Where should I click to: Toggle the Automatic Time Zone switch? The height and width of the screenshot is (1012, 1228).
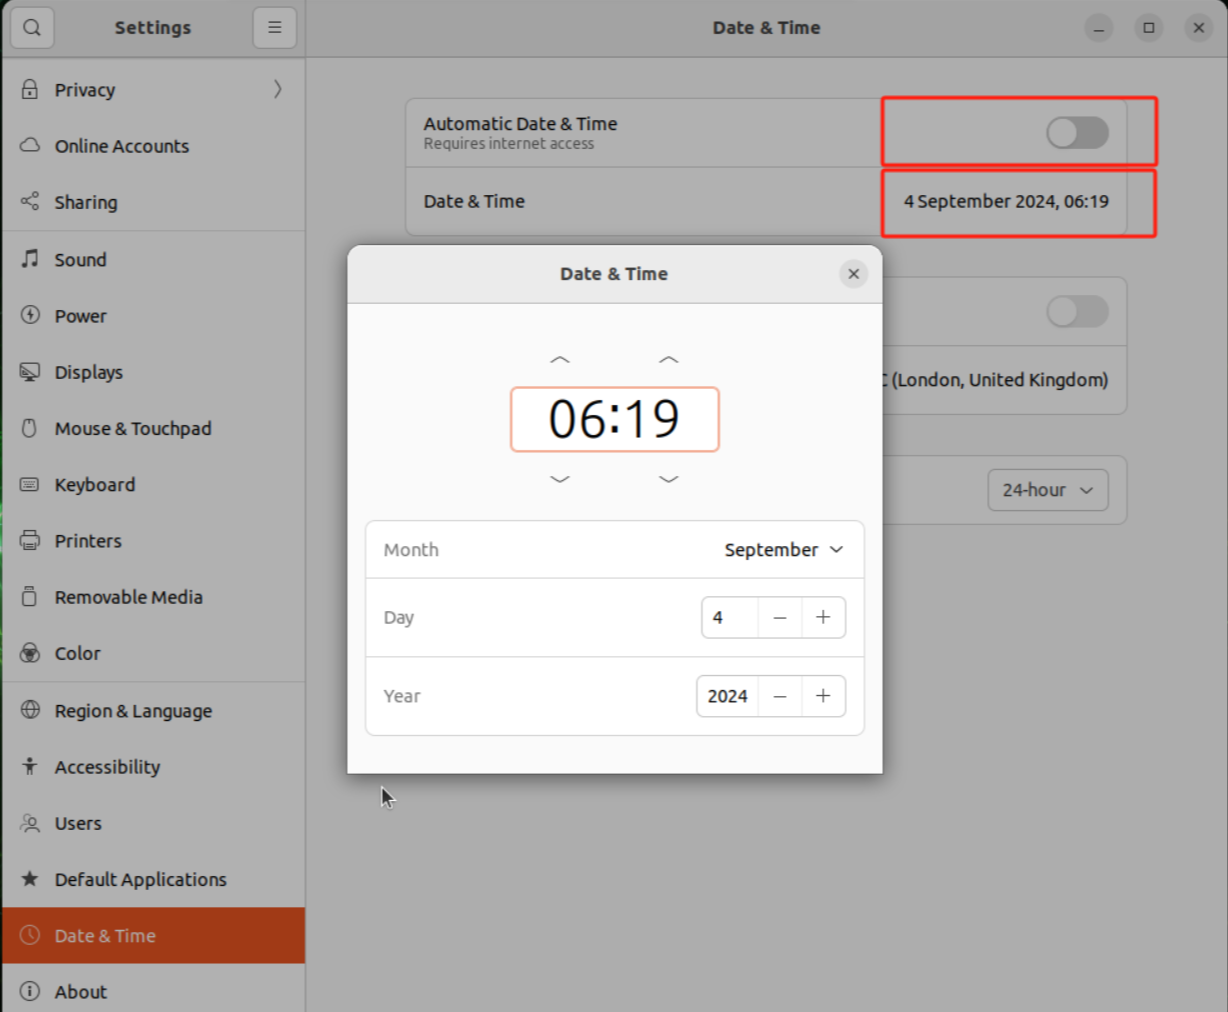click(1077, 312)
